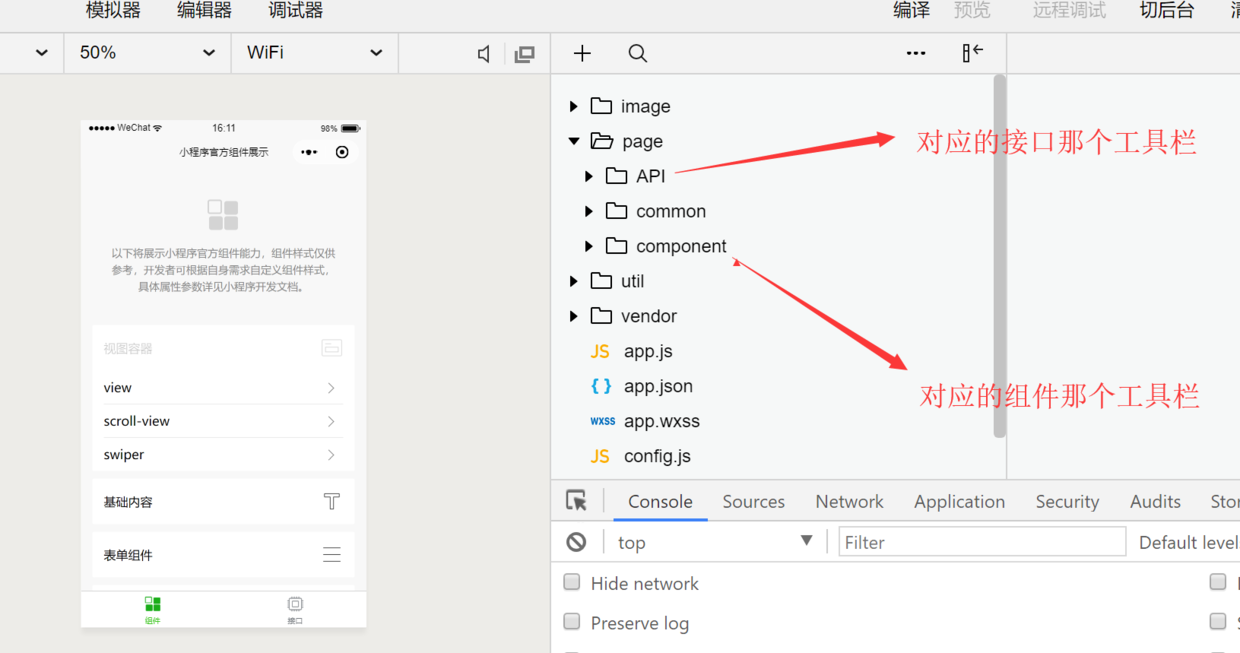The height and width of the screenshot is (653, 1240).
Task: Click the file tree vertical scrollbar
Action: tap(999, 256)
